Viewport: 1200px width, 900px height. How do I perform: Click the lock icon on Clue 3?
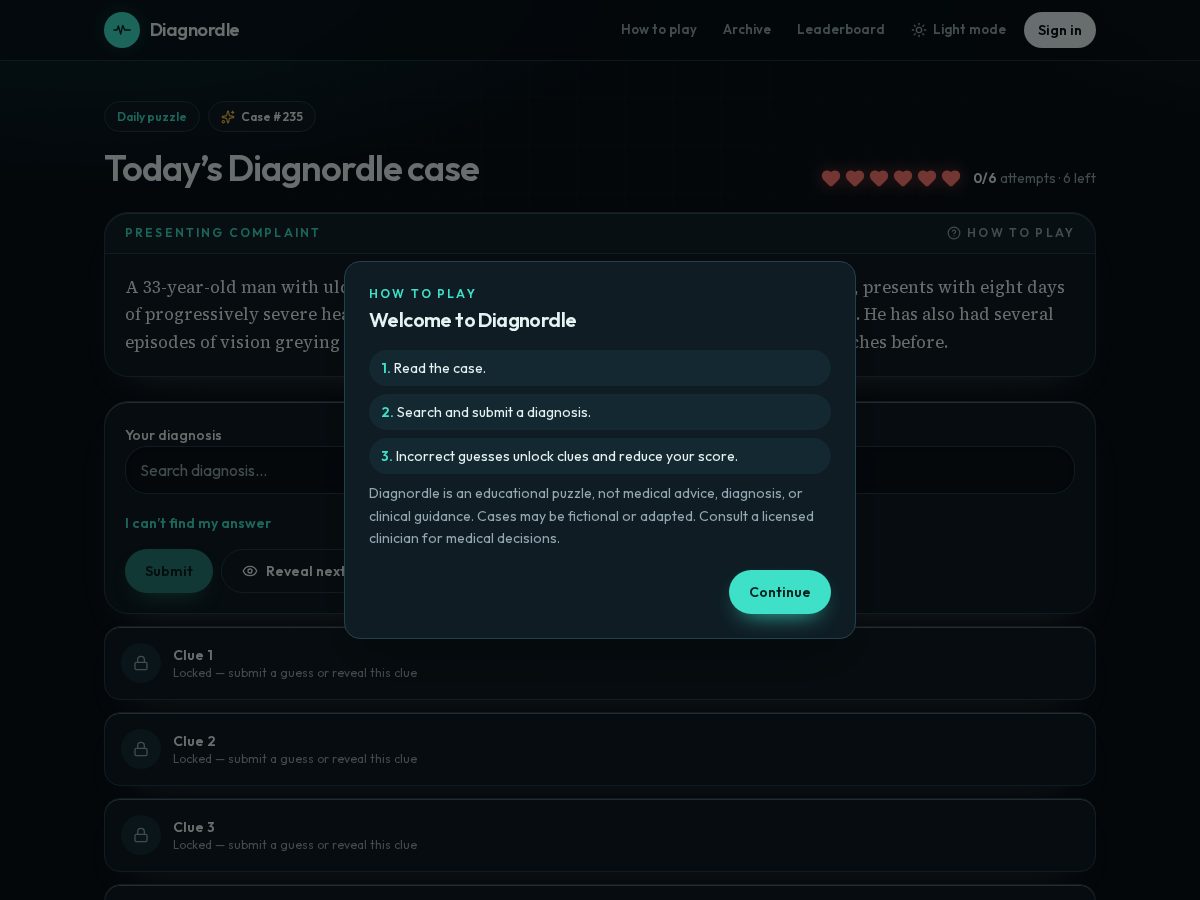click(x=141, y=835)
